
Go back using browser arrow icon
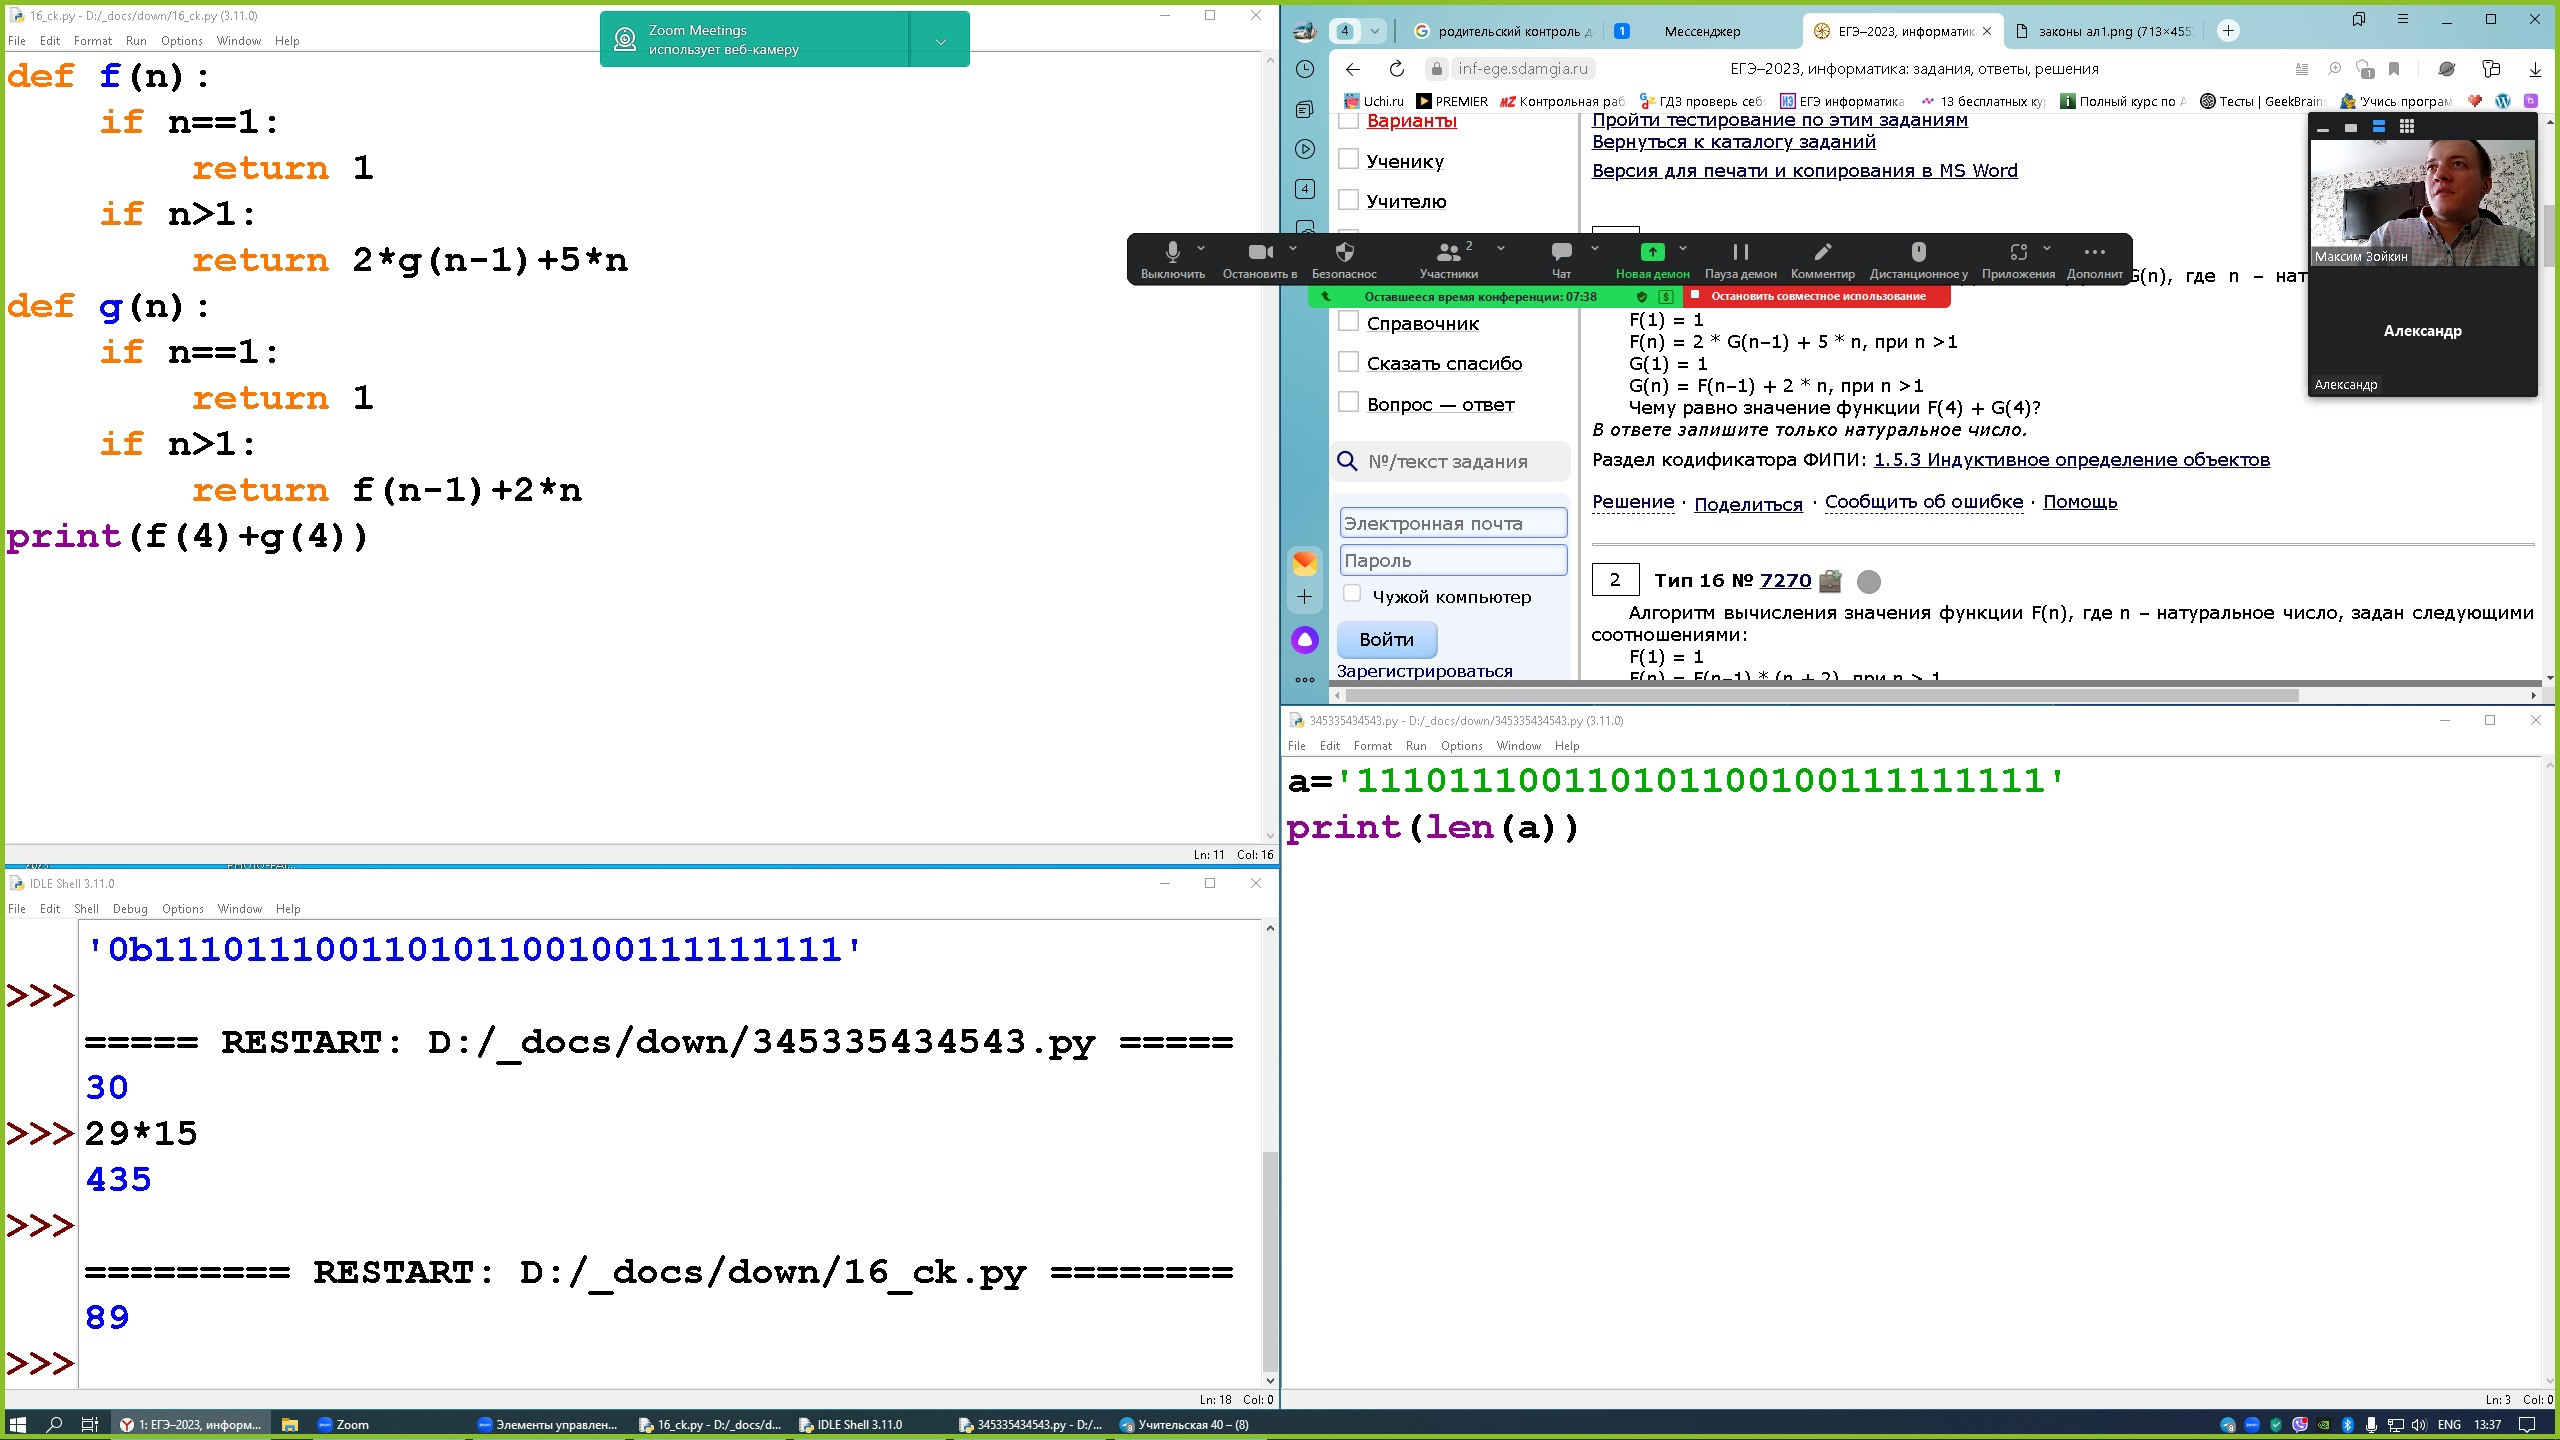pyautogui.click(x=1353, y=69)
